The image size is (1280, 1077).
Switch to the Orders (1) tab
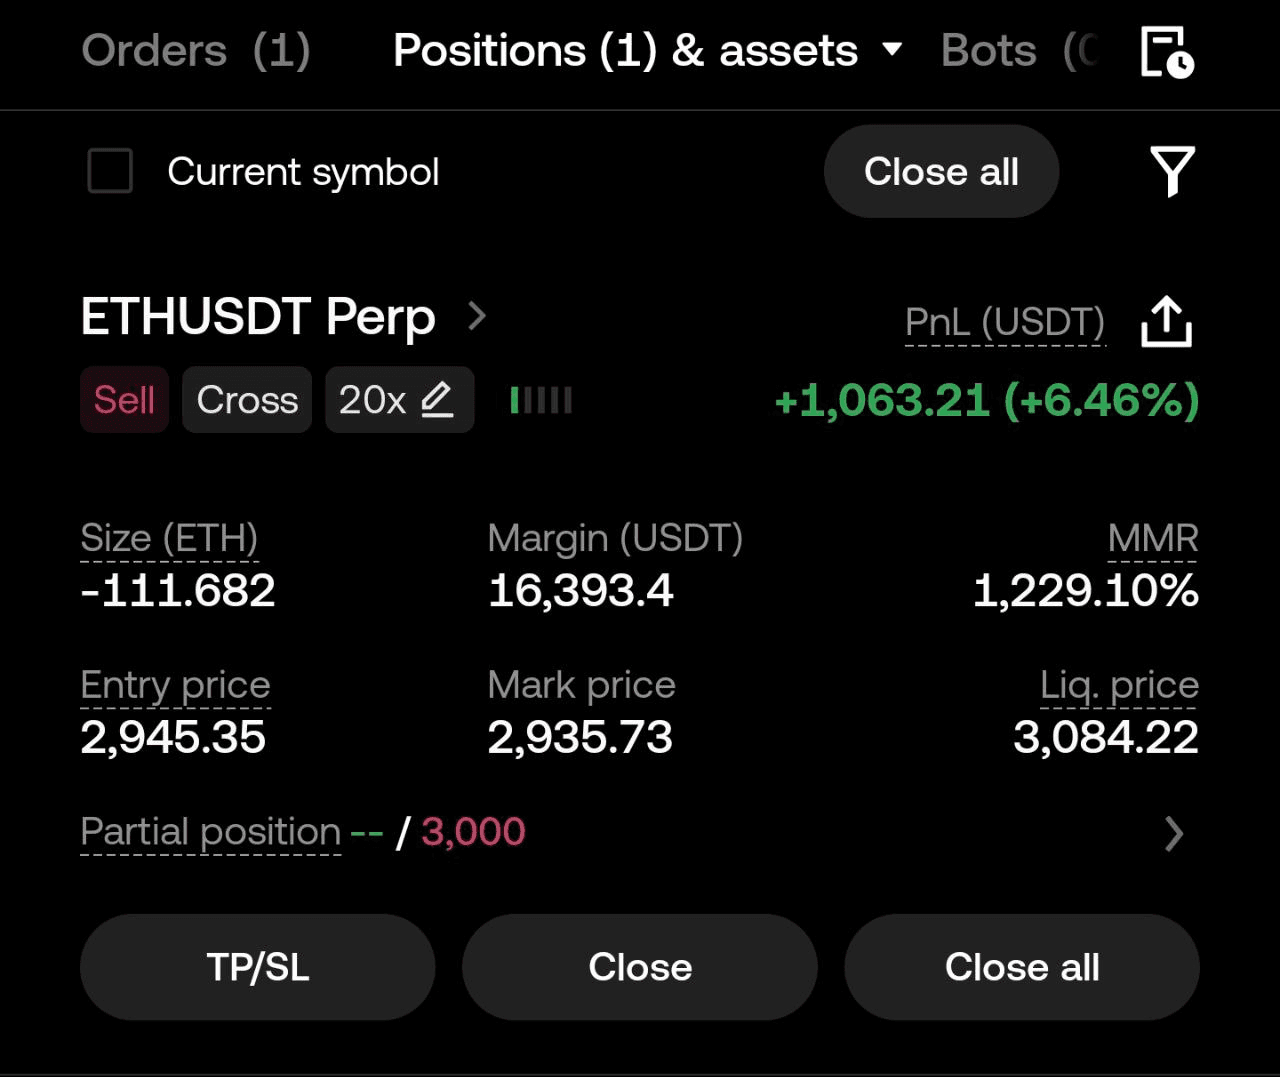click(196, 51)
